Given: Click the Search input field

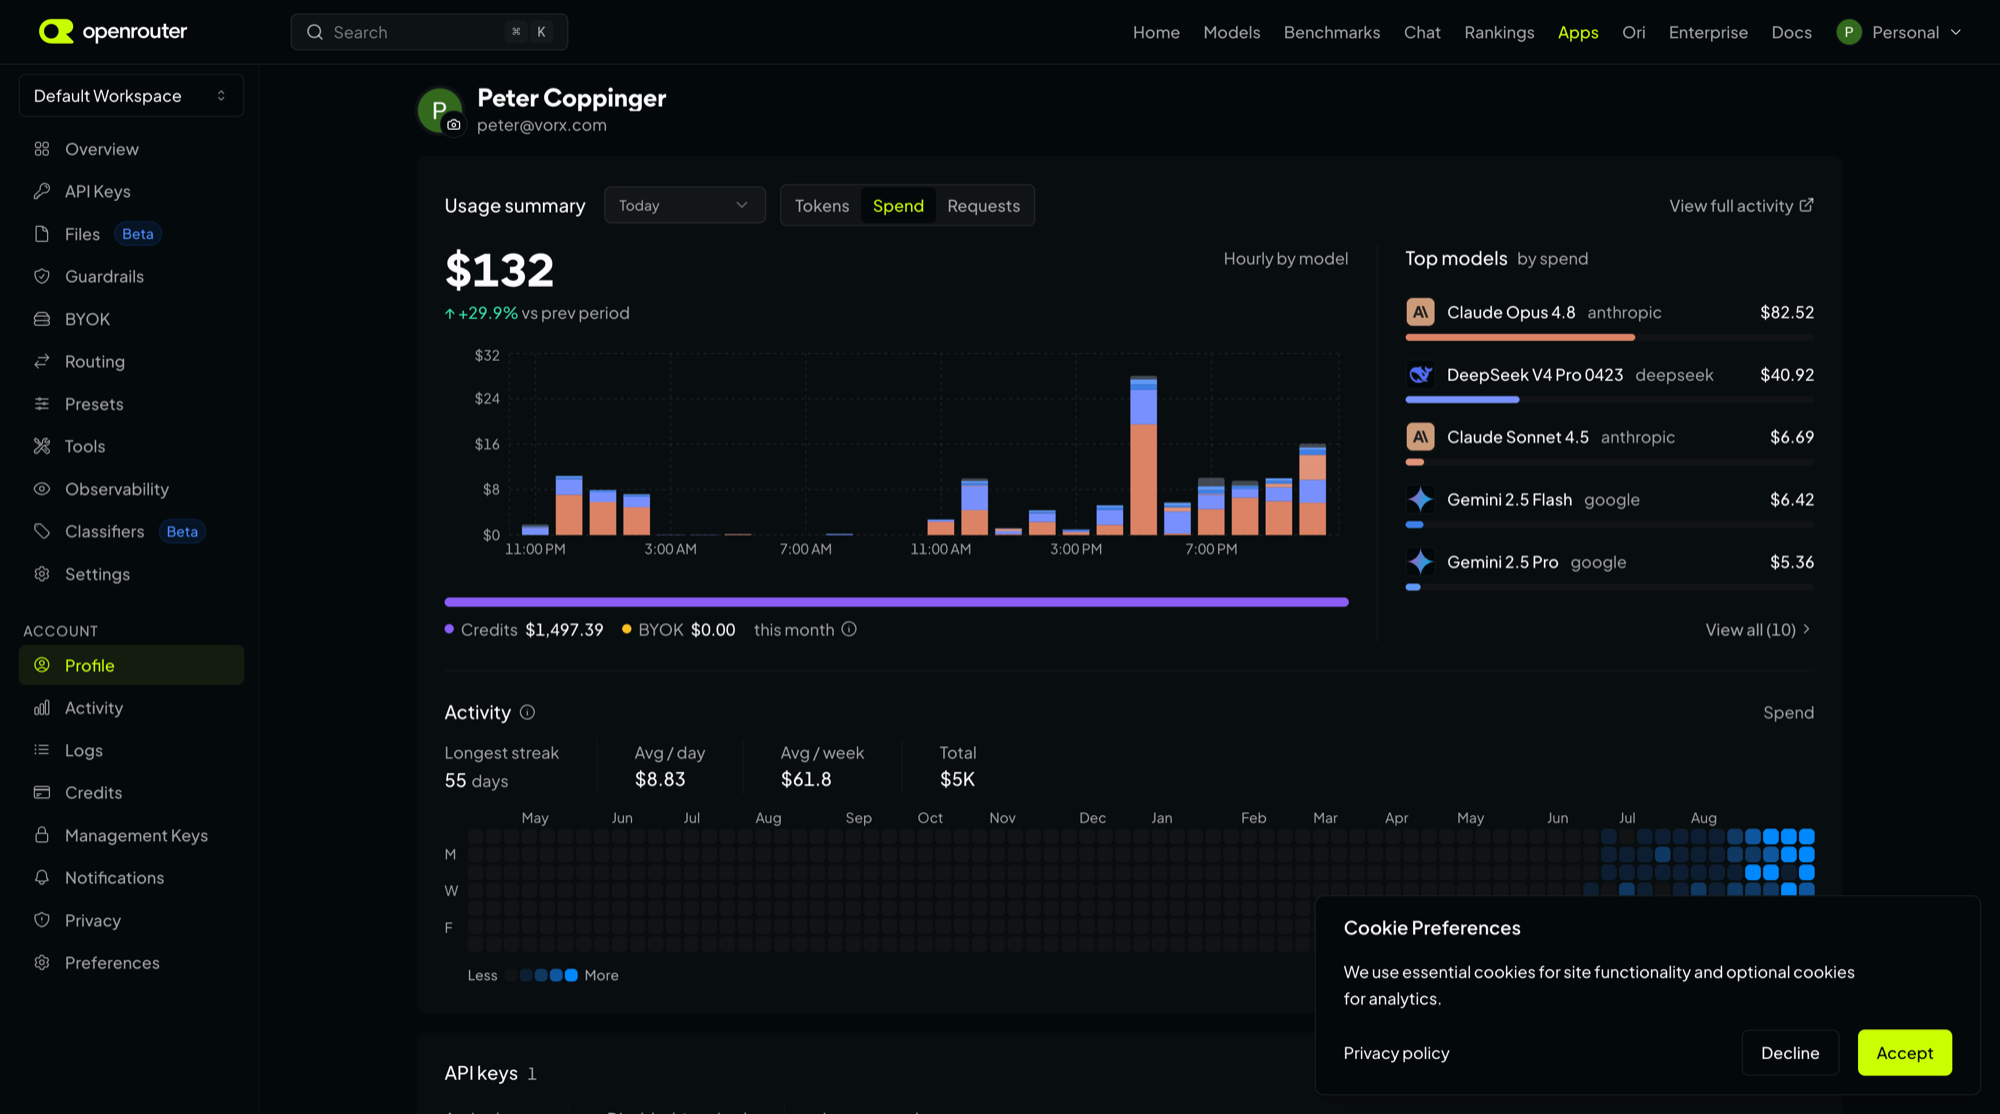Looking at the screenshot, I should (429, 32).
